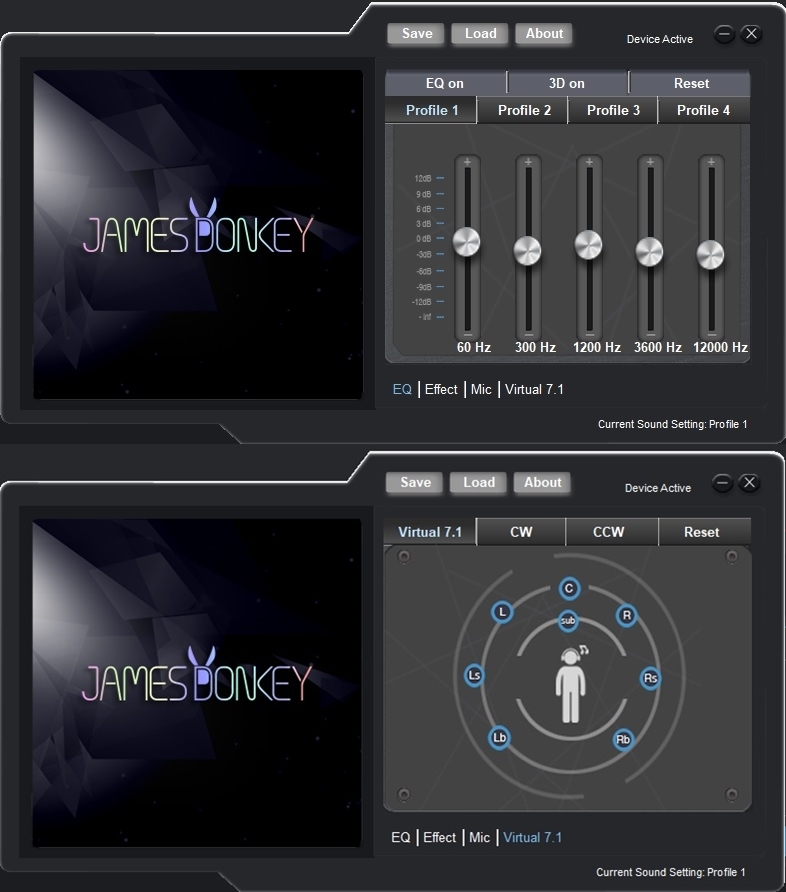This screenshot has width=786, height=892.
Task: Select the R front-right speaker icon
Action: pyautogui.click(x=626, y=616)
